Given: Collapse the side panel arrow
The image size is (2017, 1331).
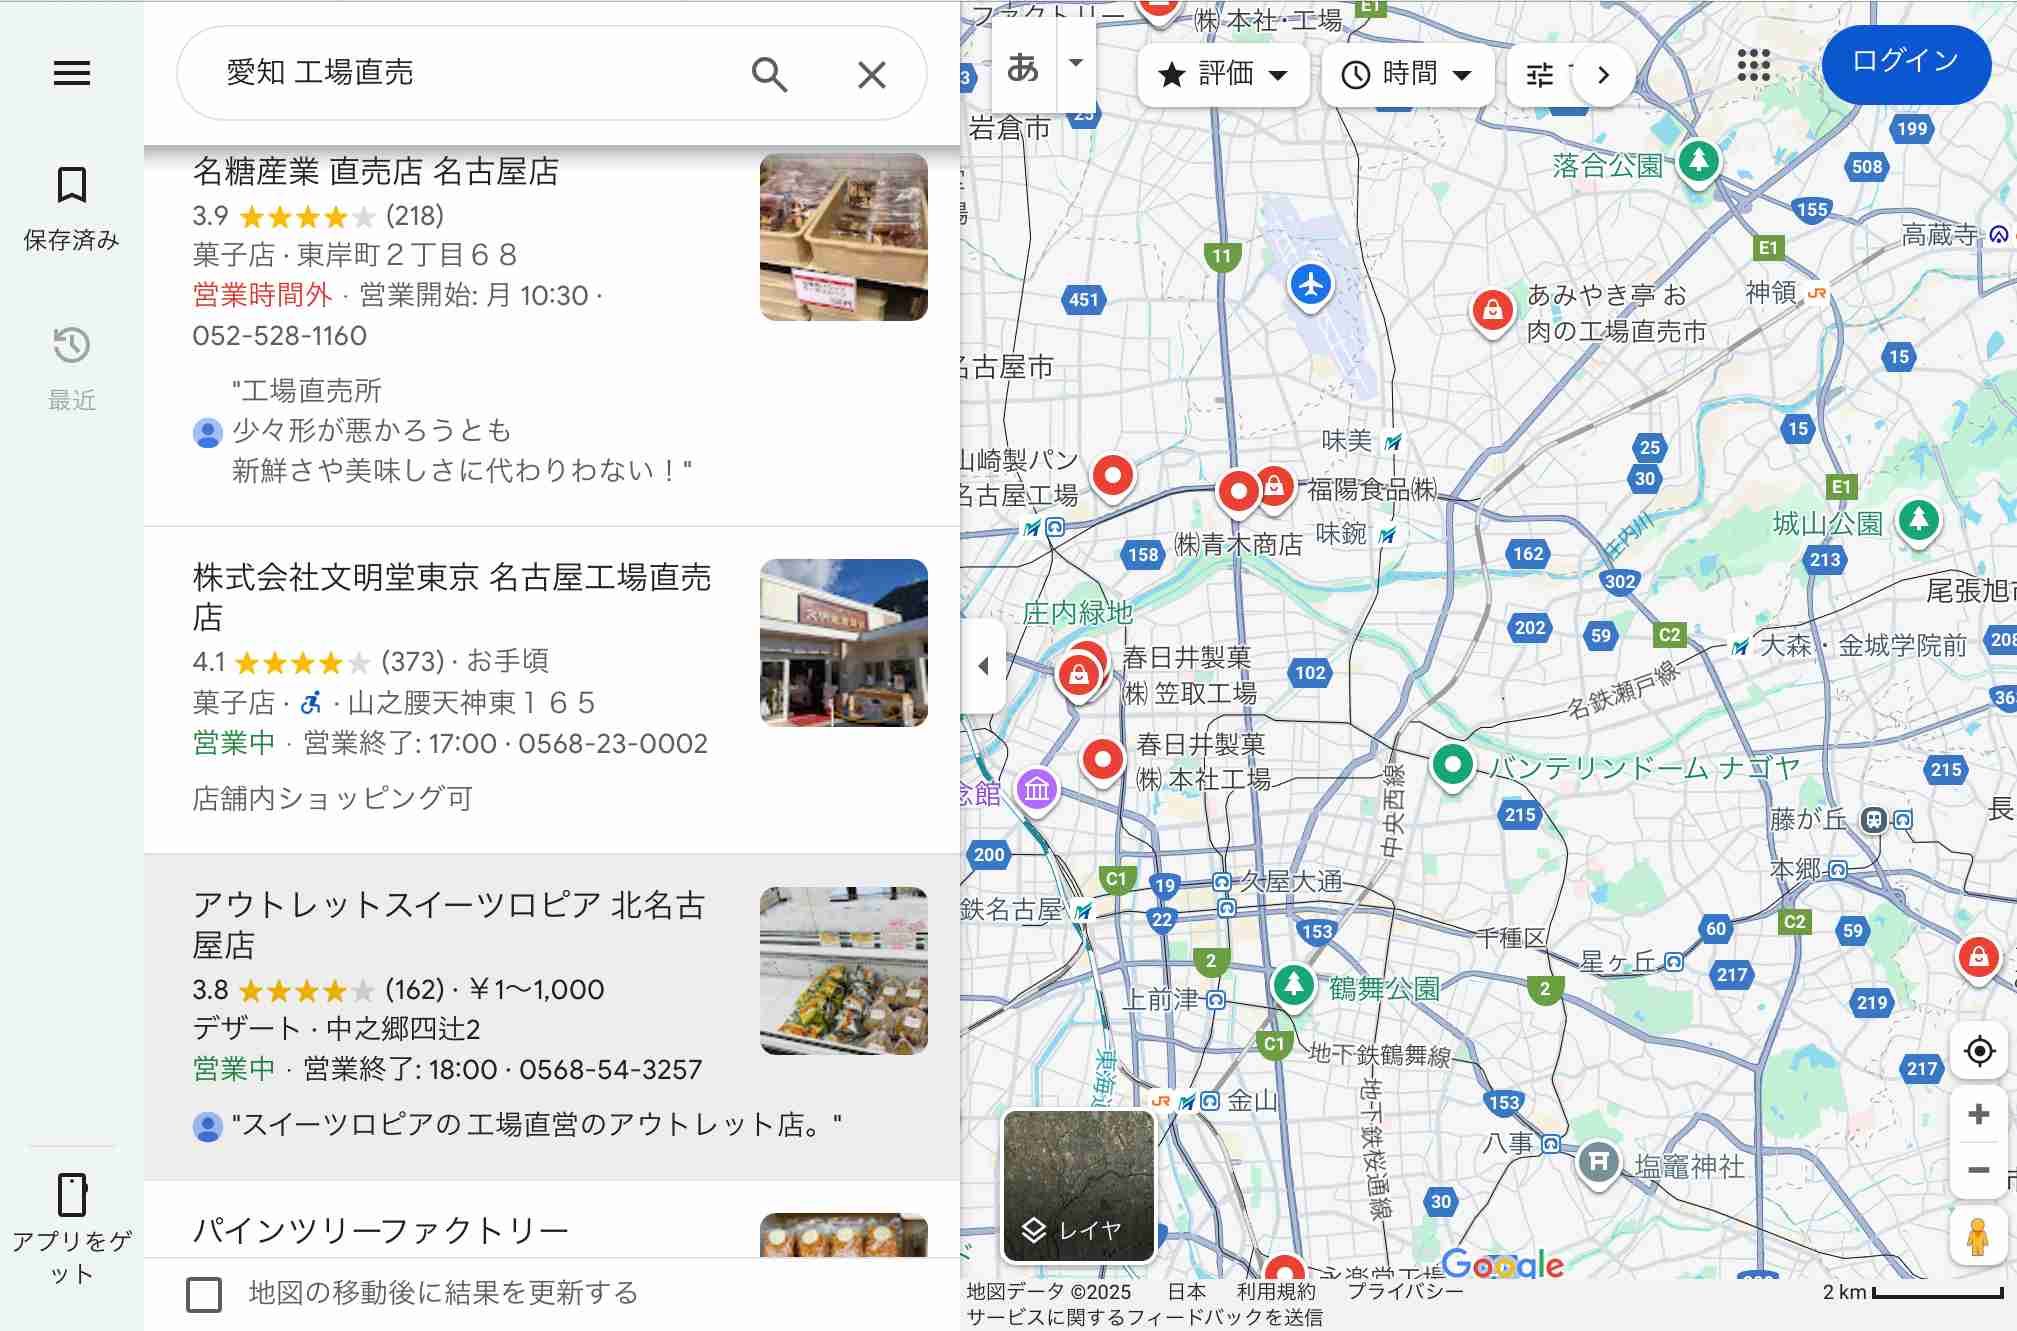Looking at the screenshot, I should point(983,666).
